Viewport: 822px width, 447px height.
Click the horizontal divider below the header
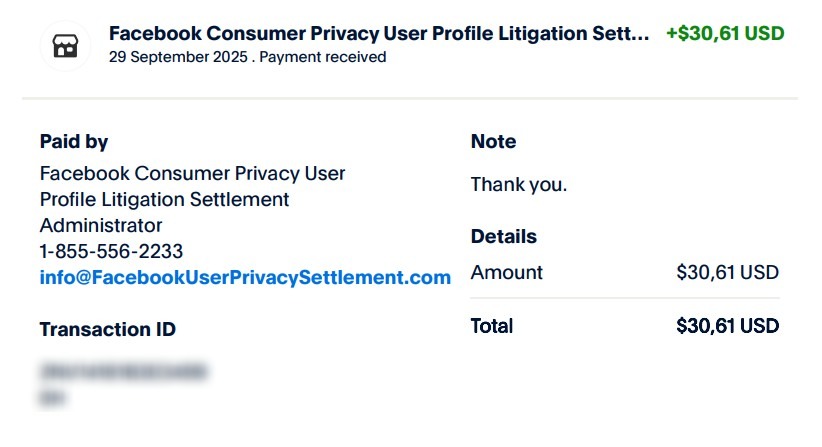click(410, 99)
